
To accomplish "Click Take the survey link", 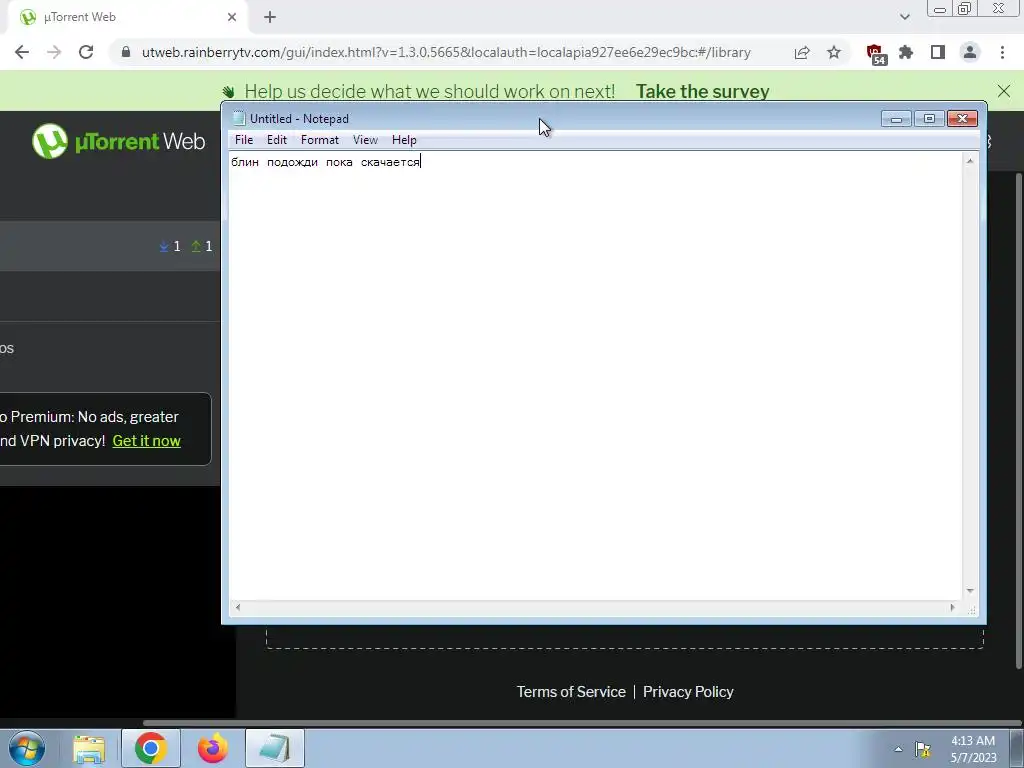I will pyautogui.click(x=703, y=91).
